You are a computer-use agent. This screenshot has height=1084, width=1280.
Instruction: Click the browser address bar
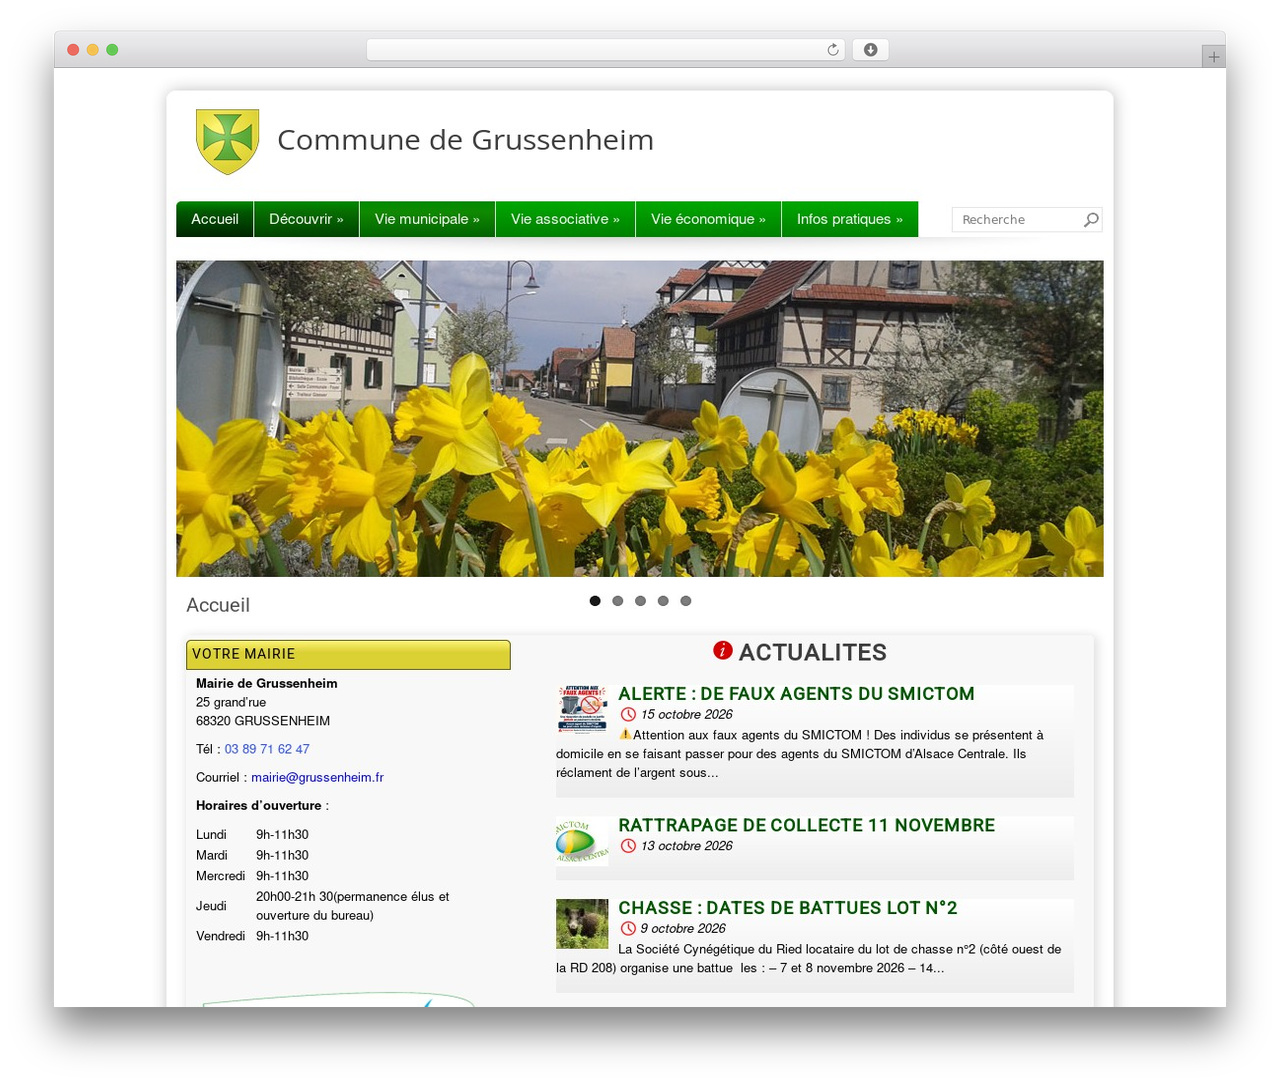point(606,50)
